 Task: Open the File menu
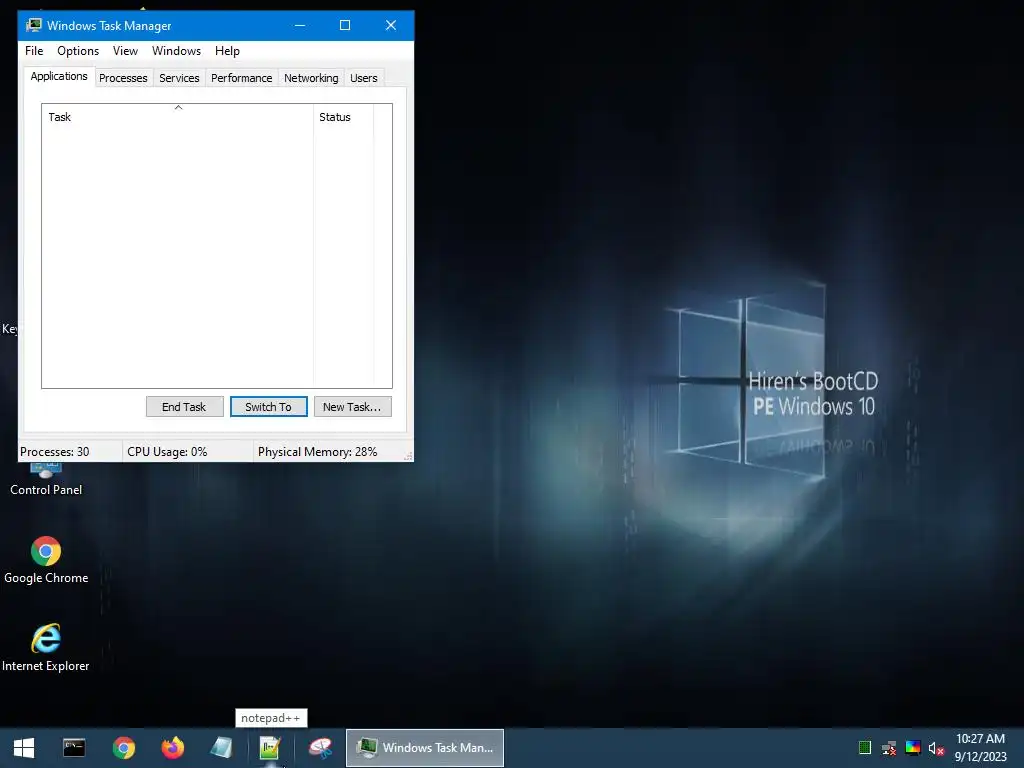(x=34, y=51)
